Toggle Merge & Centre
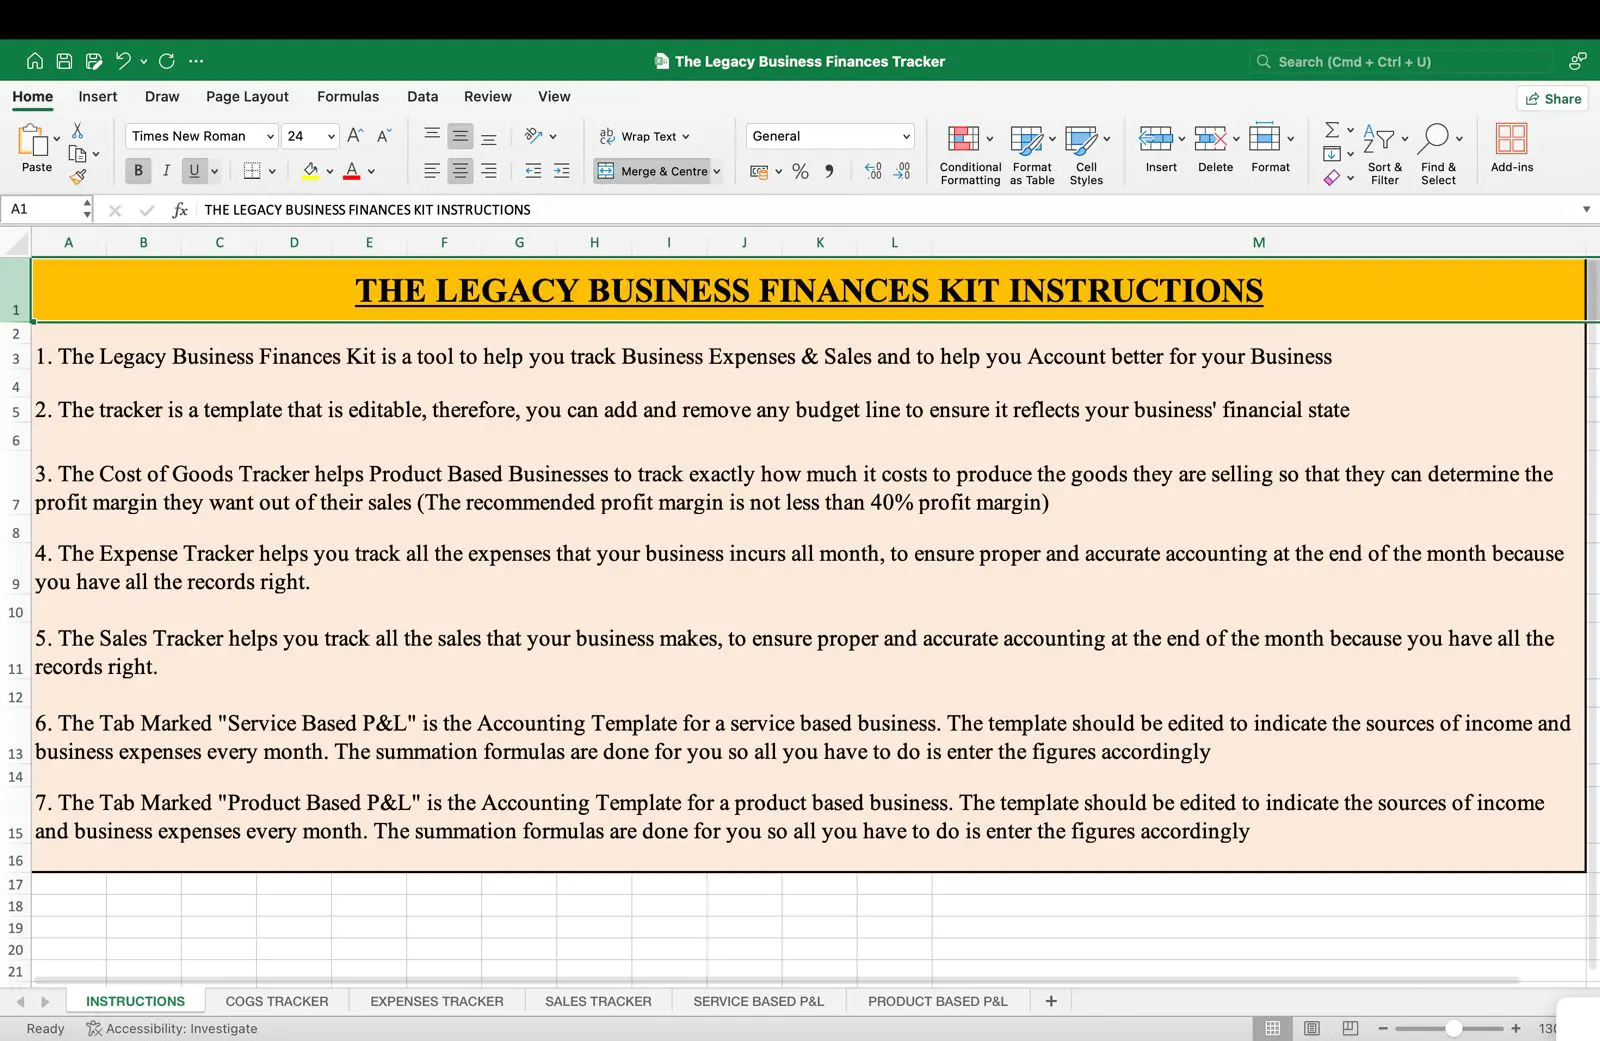Screen dimensions: 1600x1041 coord(653,171)
